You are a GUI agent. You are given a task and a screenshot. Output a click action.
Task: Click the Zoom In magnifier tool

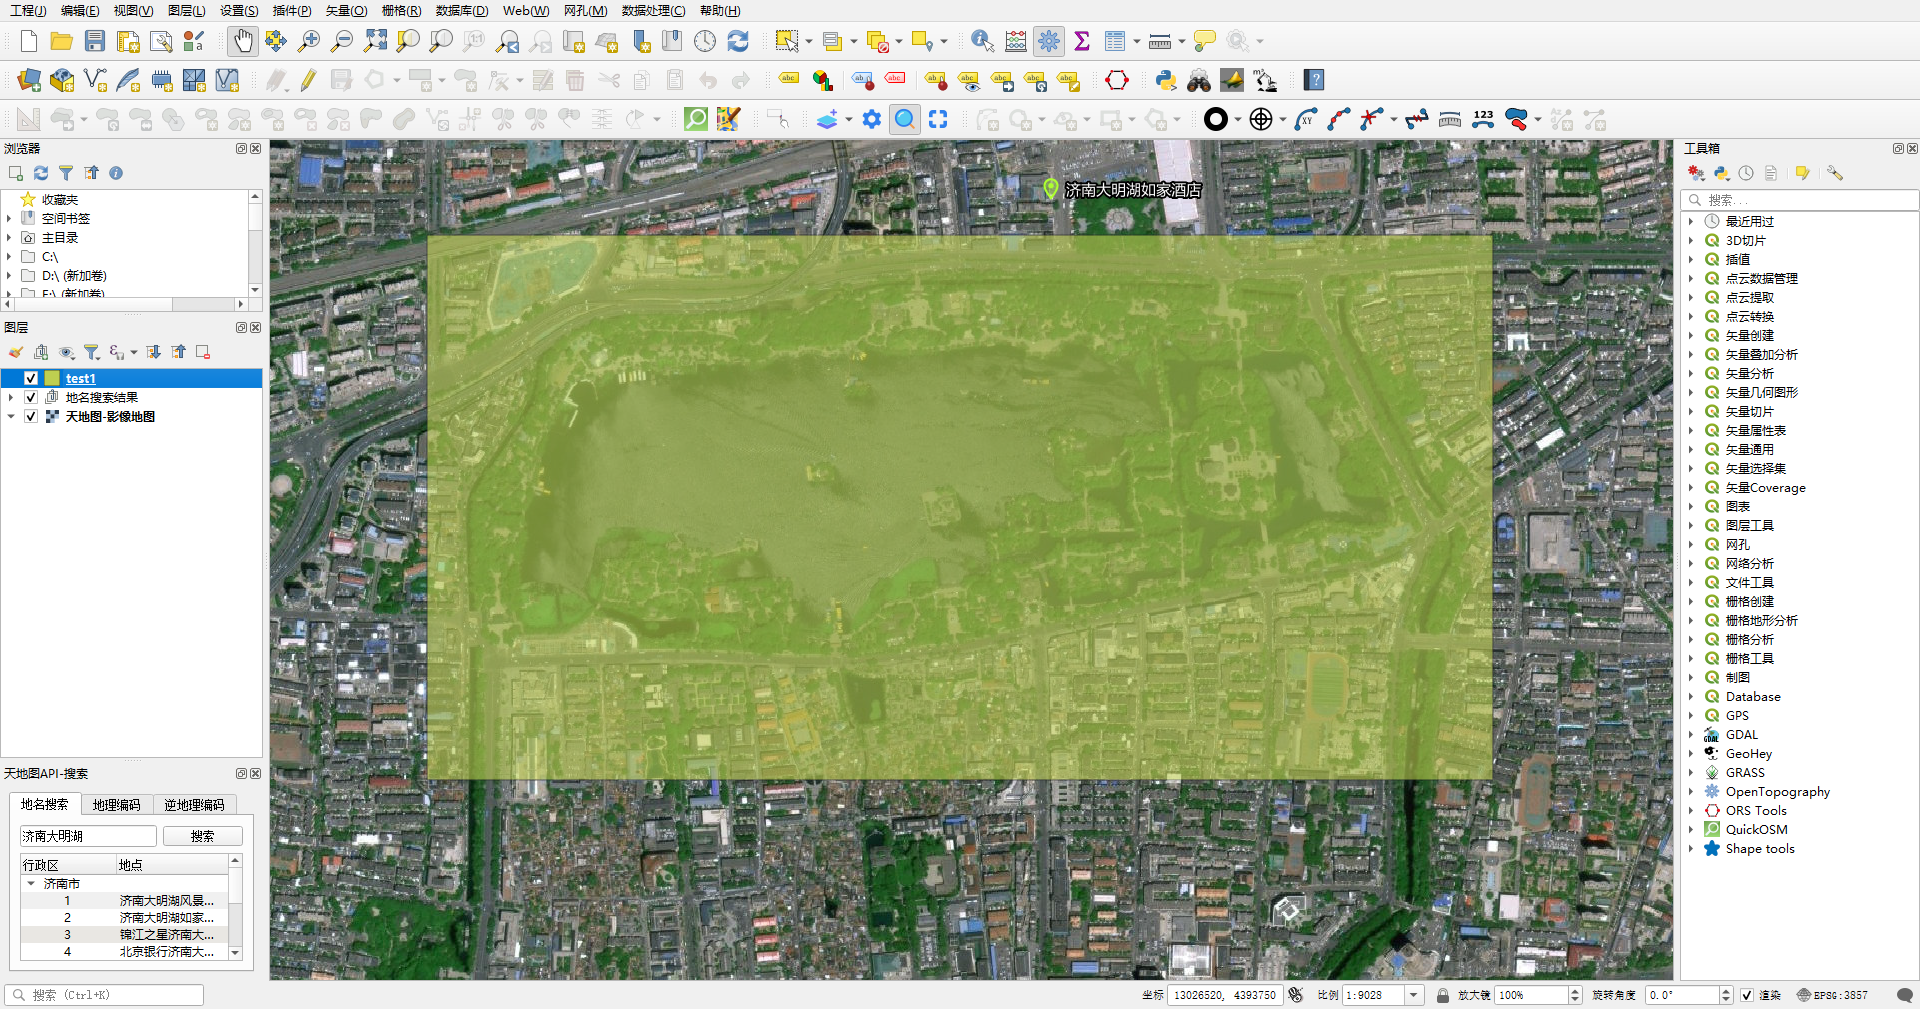(309, 41)
